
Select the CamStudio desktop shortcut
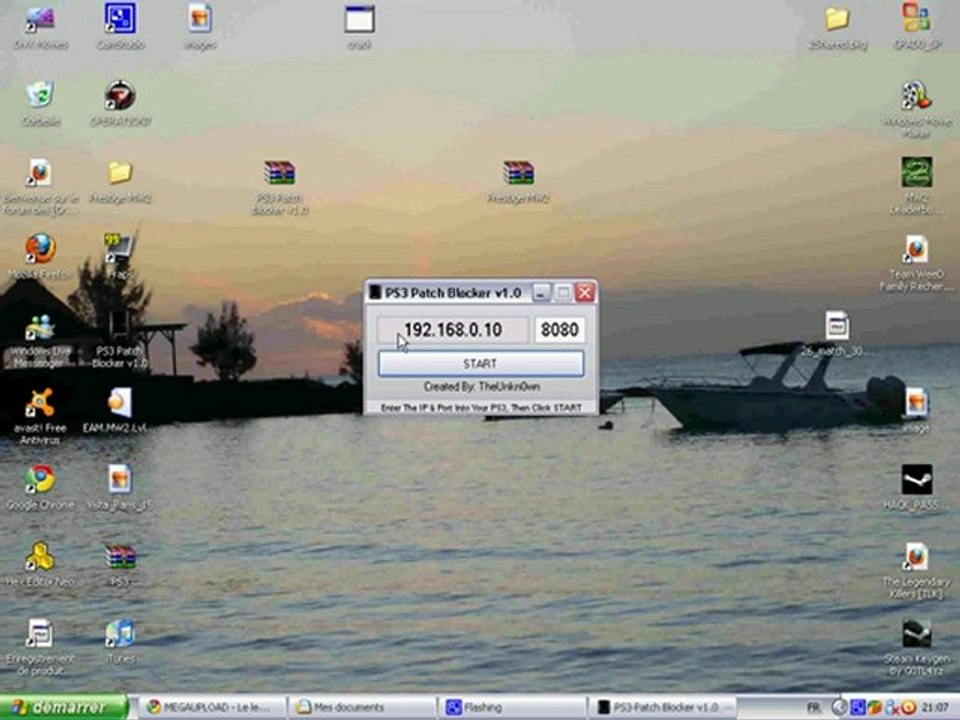(x=120, y=25)
